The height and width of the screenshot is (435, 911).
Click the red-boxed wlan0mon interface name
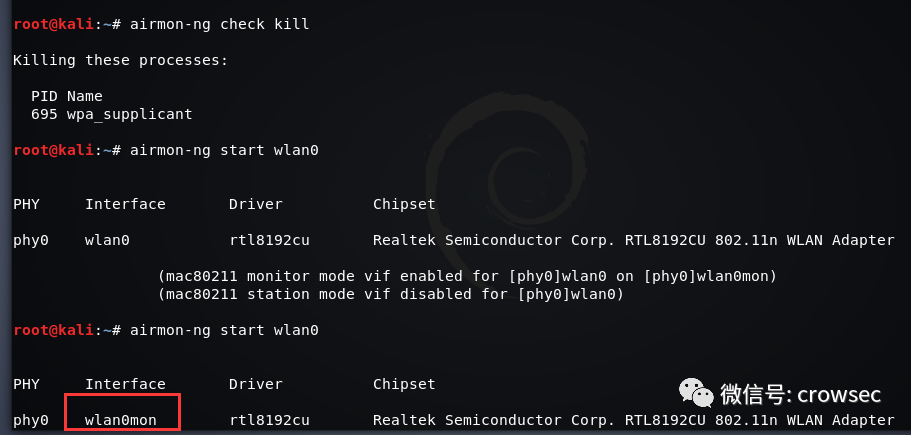pyautogui.click(x=121, y=420)
